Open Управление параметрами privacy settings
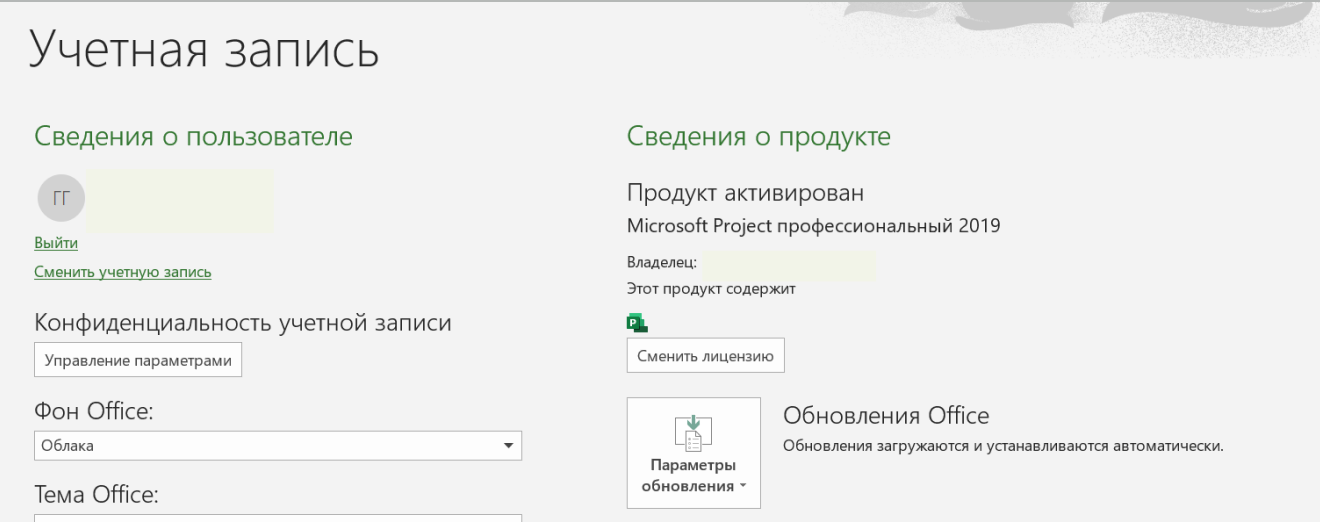The height and width of the screenshot is (522, 1320). (x=138, y=360)
